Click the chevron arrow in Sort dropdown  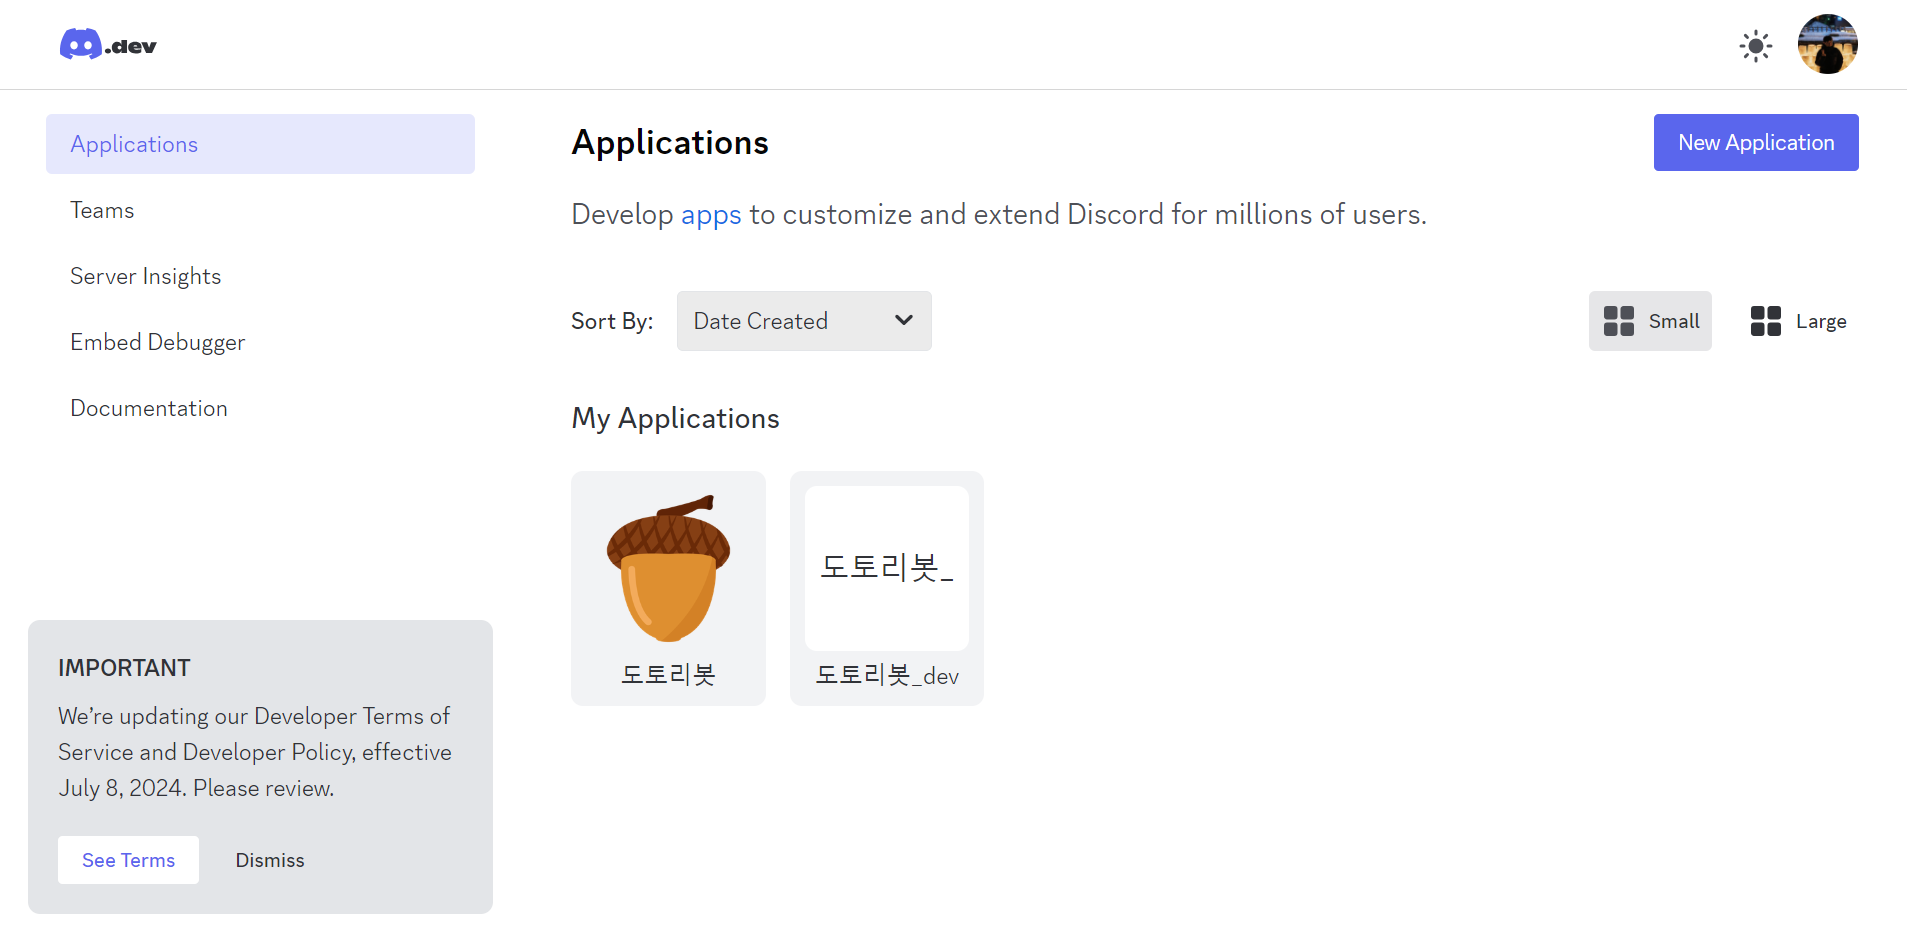click(x=904, y=320)
